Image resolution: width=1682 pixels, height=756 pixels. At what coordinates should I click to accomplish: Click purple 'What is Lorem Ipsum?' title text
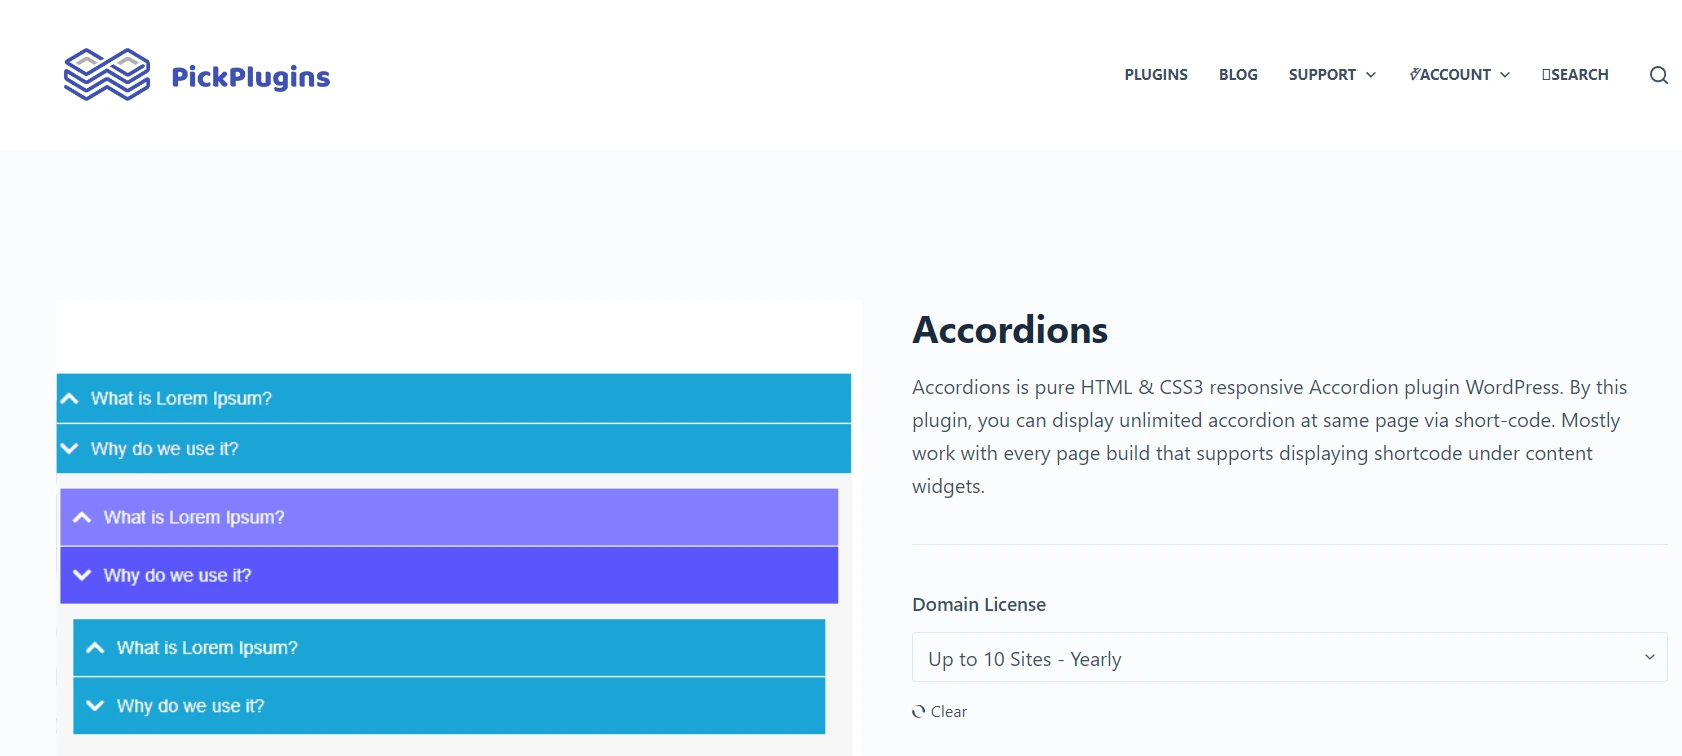(194, 517)
